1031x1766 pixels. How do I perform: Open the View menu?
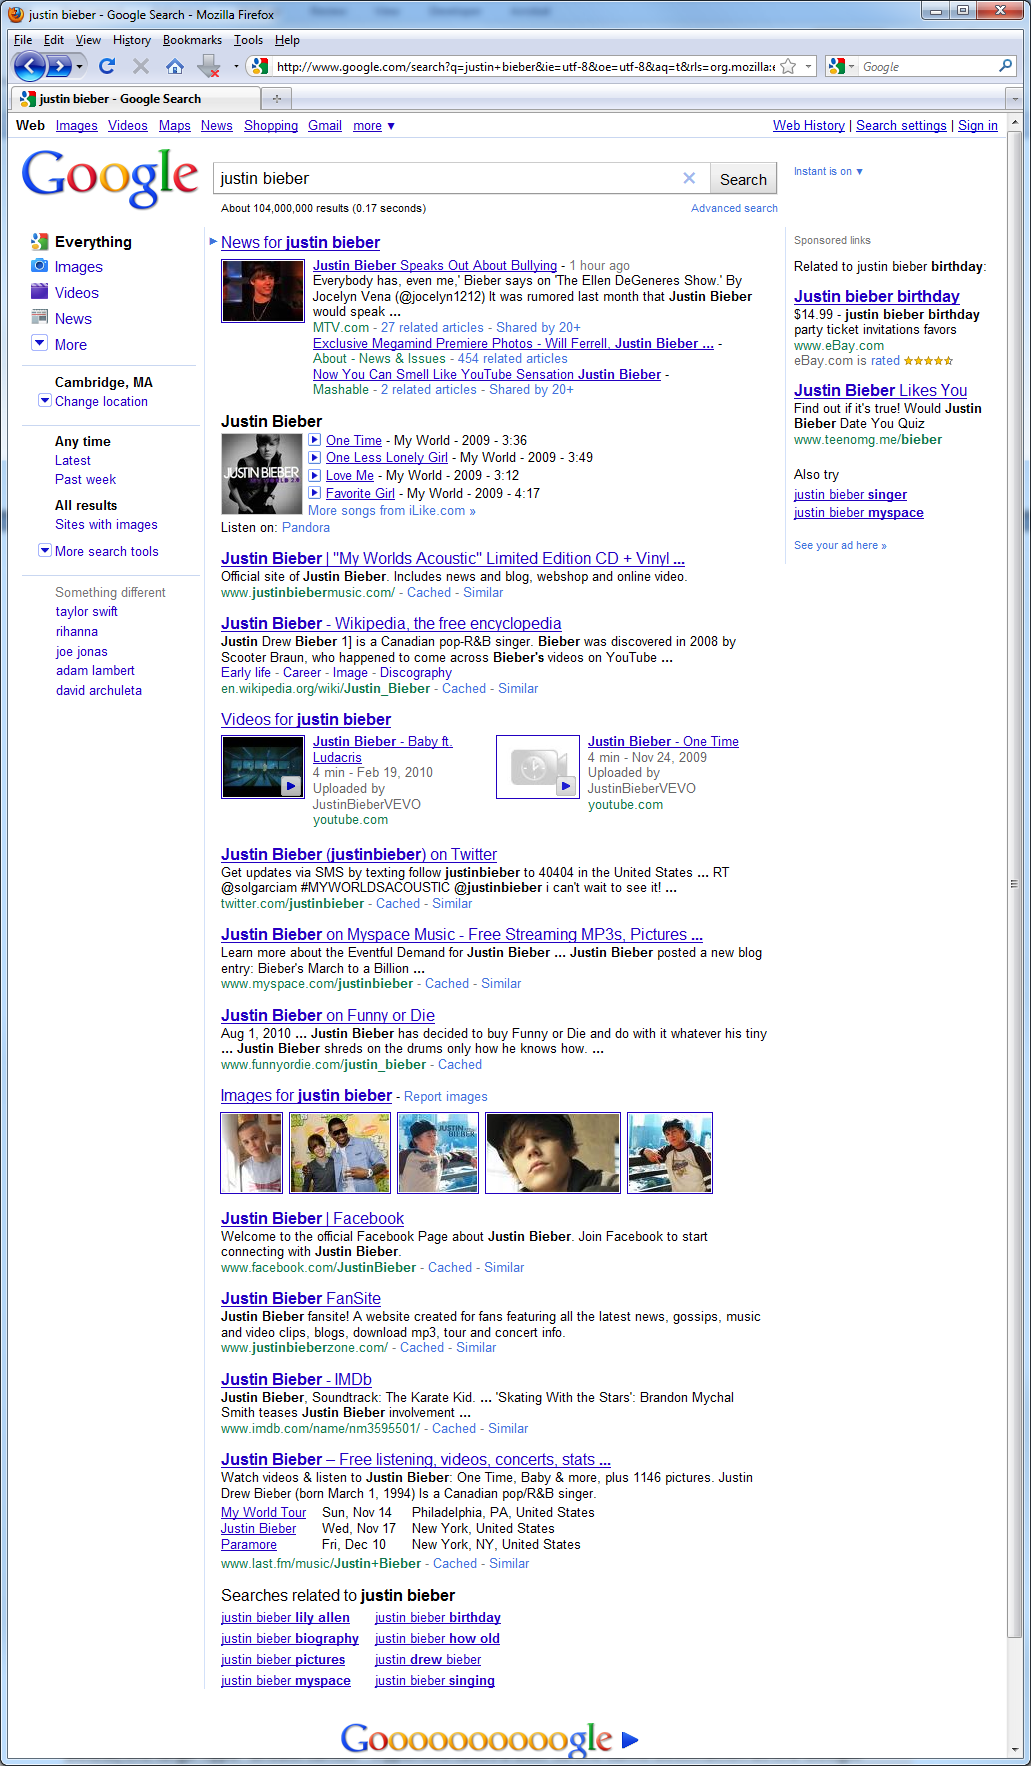point(88,40)
